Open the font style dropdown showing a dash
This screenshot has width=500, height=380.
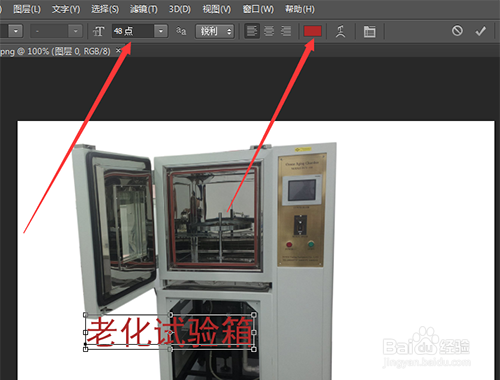click(56, 31)
